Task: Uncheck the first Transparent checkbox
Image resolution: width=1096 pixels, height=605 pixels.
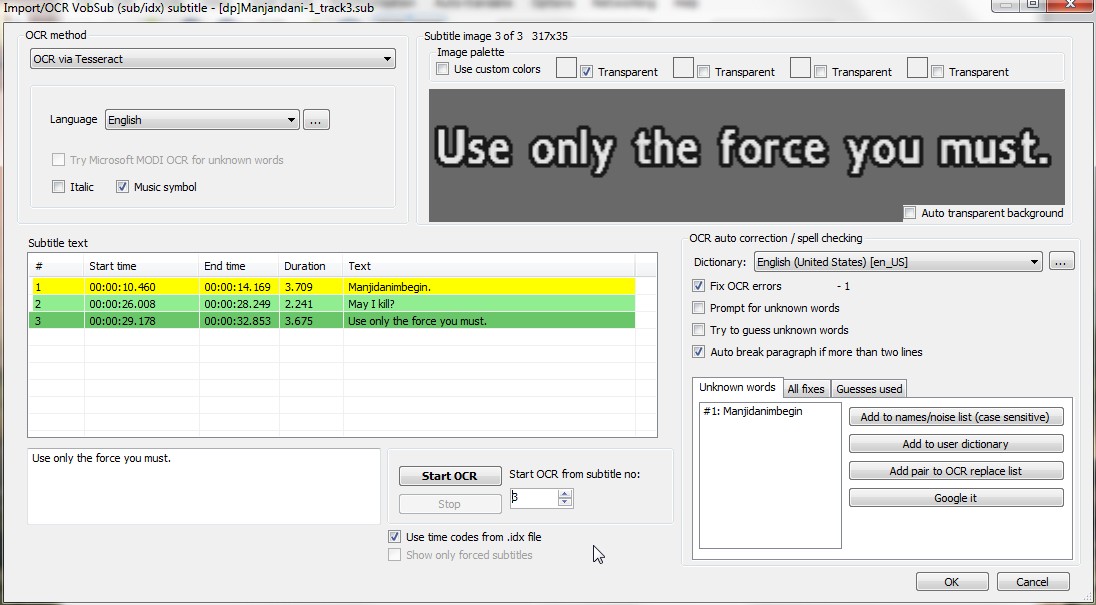Action: tap(586, 72)
